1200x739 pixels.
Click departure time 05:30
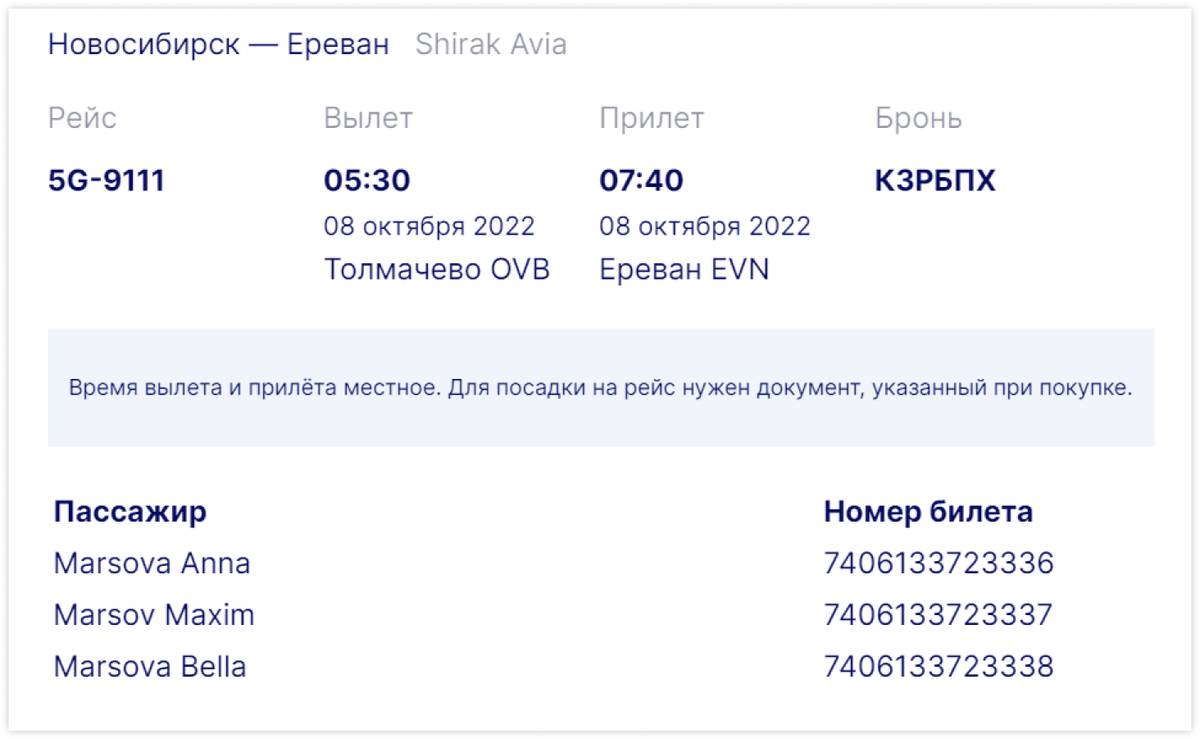[367, 181]
